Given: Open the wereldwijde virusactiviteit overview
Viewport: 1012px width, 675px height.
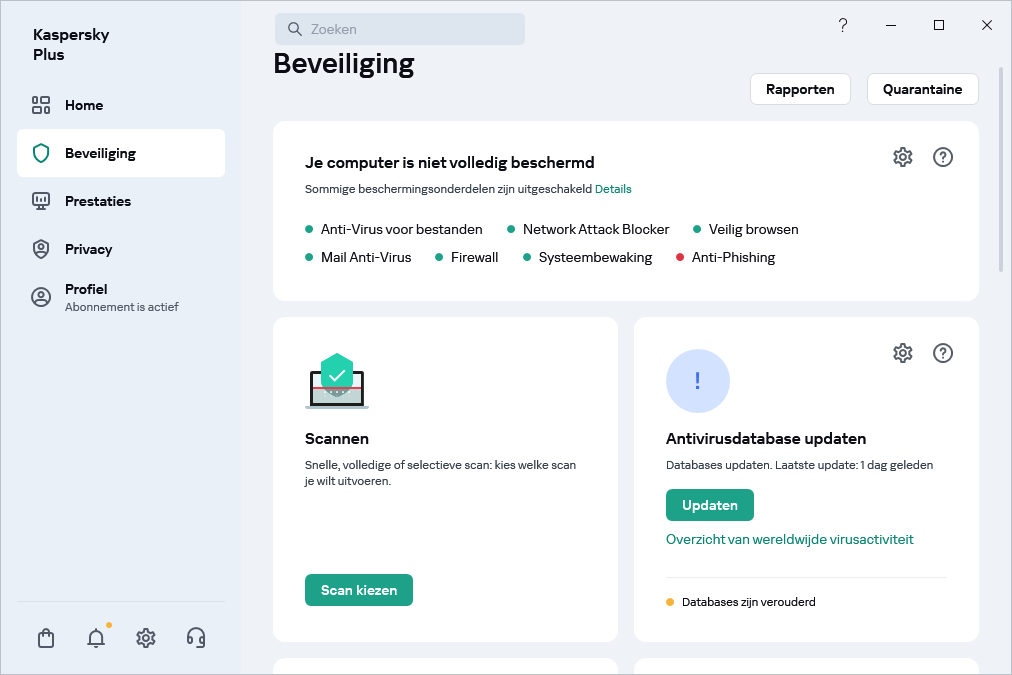Looking at the screenshot, I should click(x=789, y=538).
